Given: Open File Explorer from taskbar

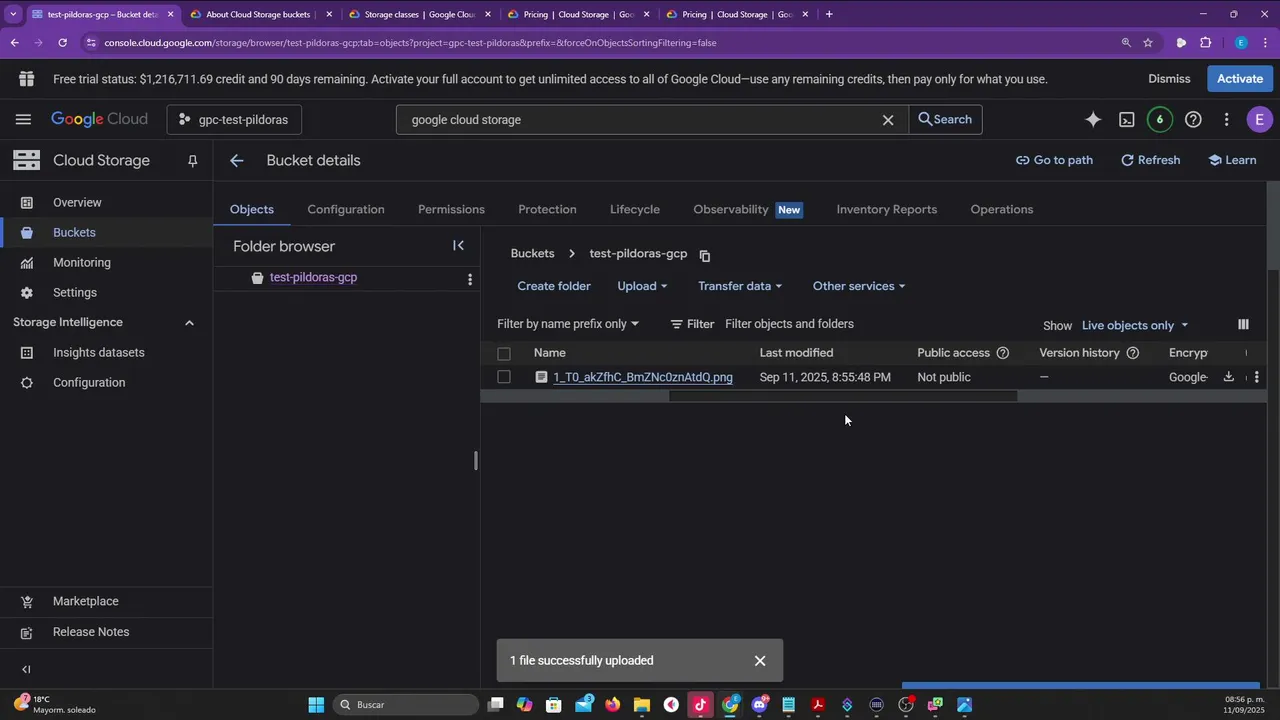Looking at the screenshot, I should 642,704.
